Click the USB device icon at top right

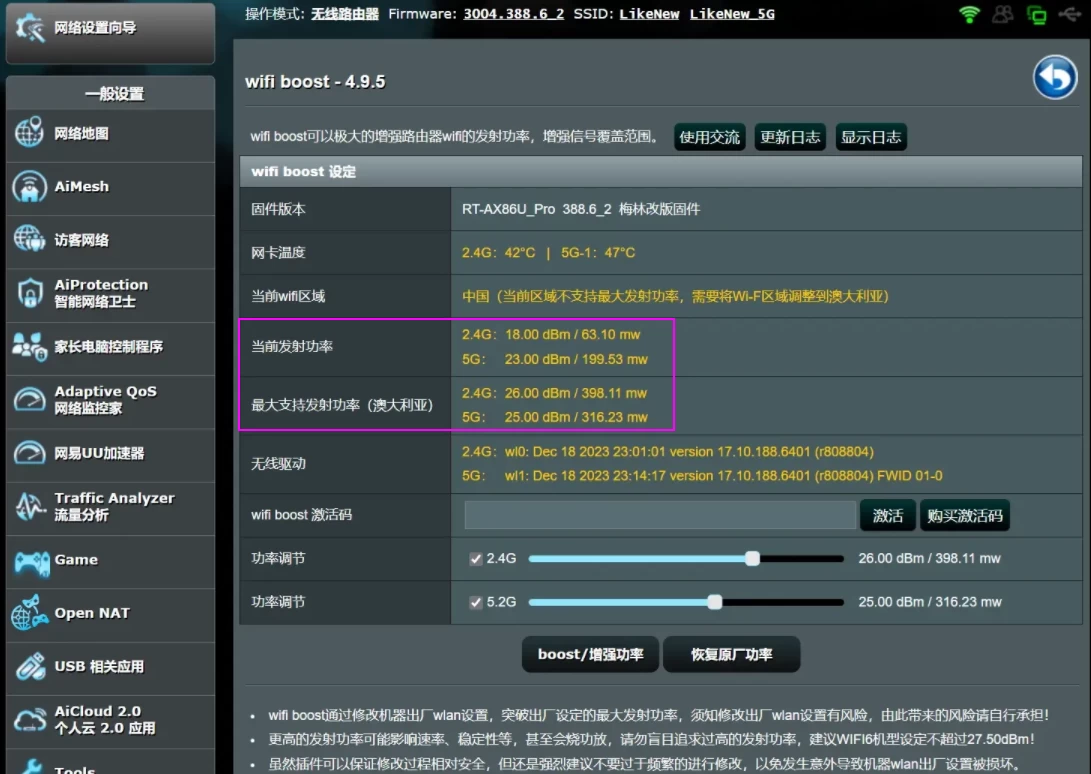(1068, 15)
